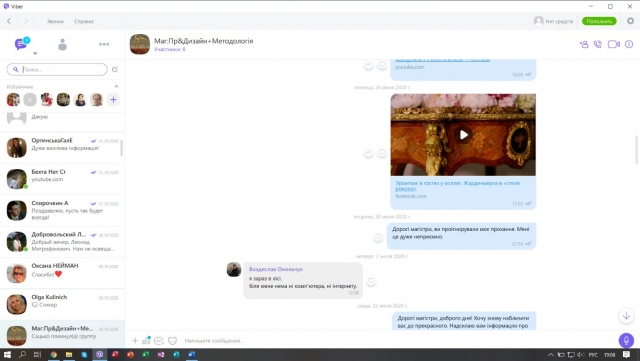Collapse the Избранные favorites section
The height and width of the screenshot is (361, 640).
click(116, 87)
